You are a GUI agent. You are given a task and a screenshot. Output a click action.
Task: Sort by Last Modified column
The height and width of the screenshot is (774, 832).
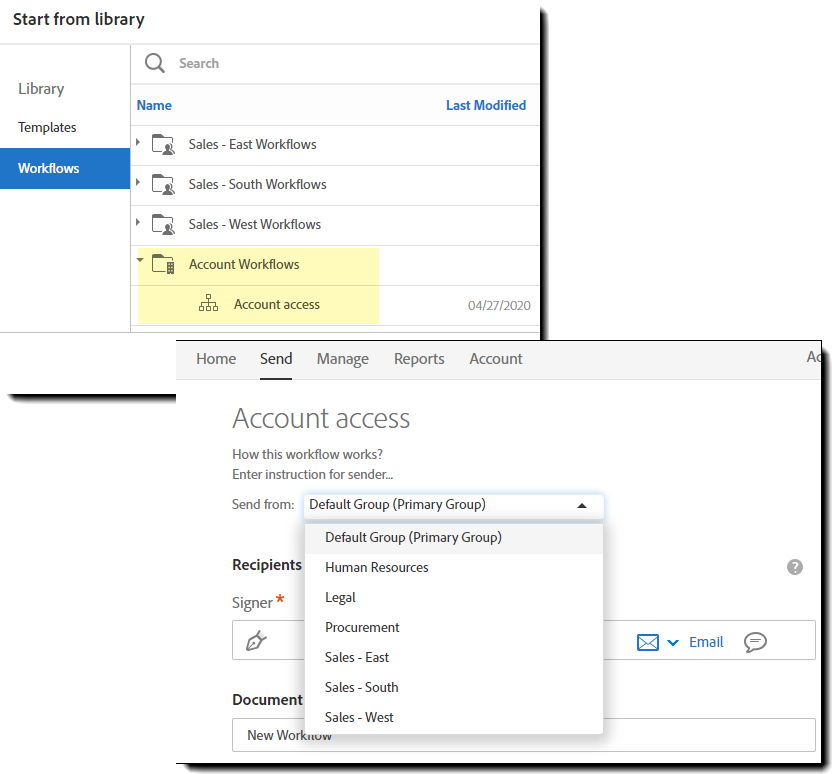point(486,106)
